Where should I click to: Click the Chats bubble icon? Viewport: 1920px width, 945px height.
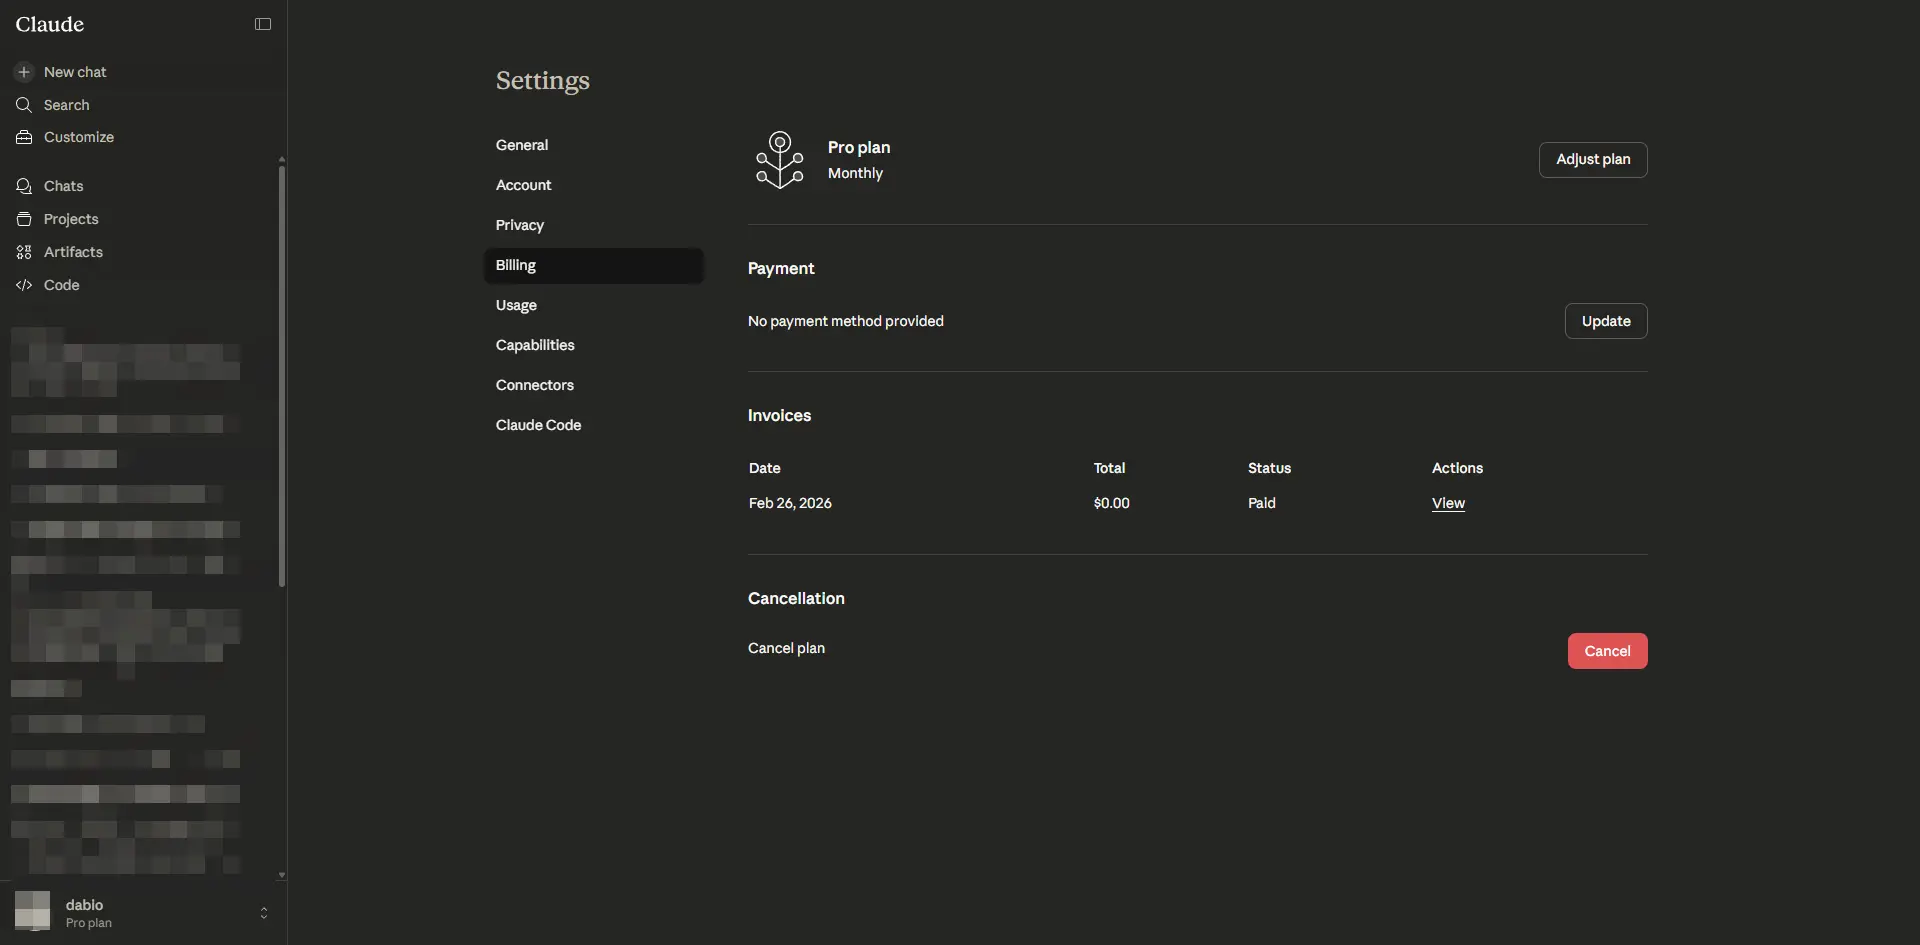point(24,186)
